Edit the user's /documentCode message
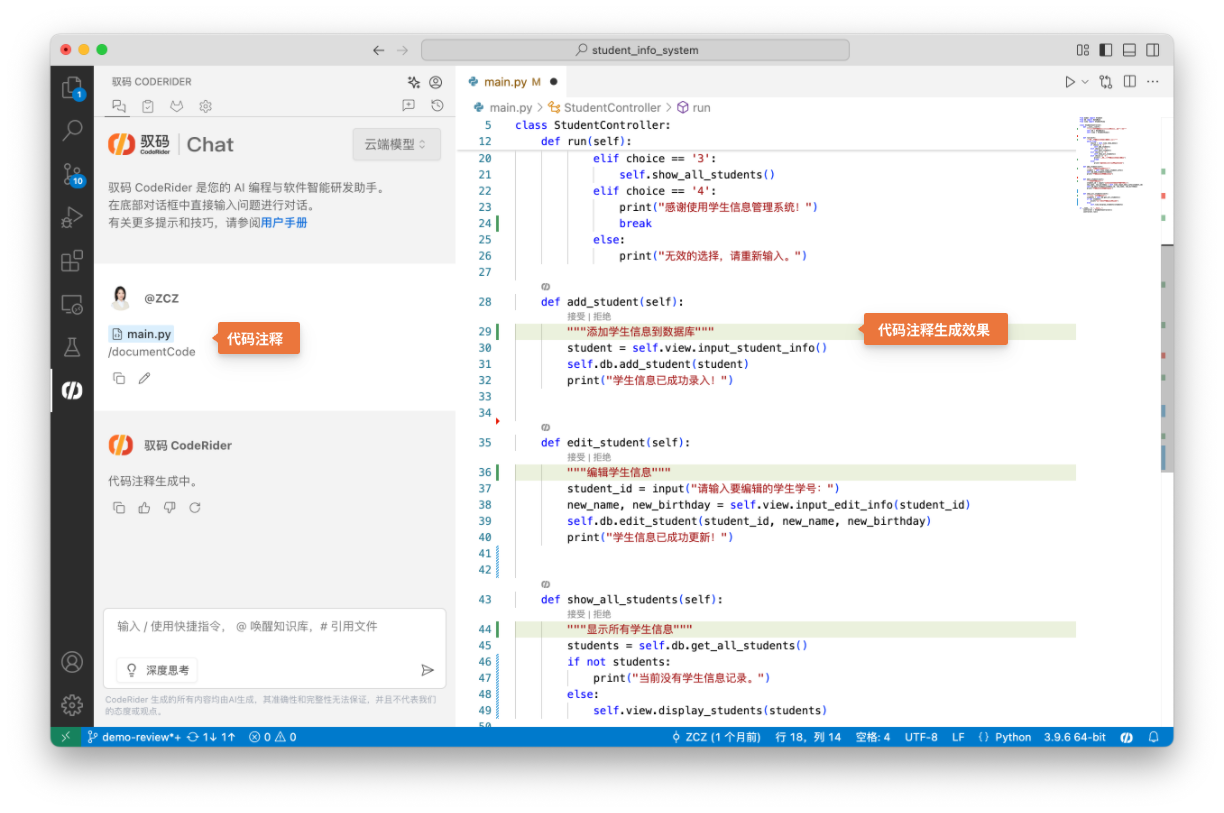The width and height of the screenshot is (1224, 813). 144,378
